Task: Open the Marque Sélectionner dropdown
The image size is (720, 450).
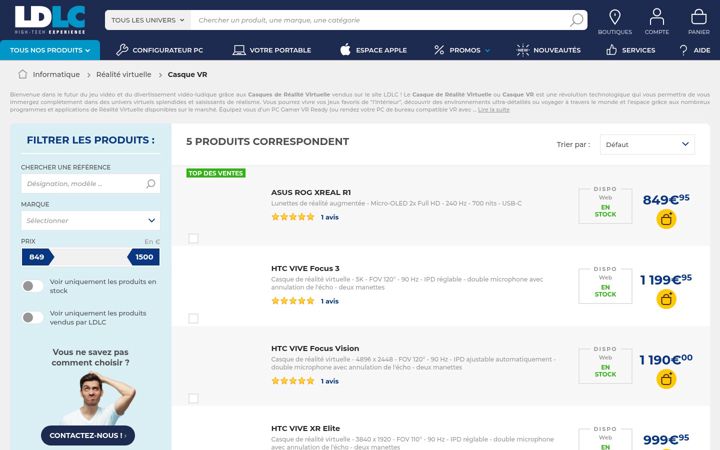Action: (x=90, y=220)
